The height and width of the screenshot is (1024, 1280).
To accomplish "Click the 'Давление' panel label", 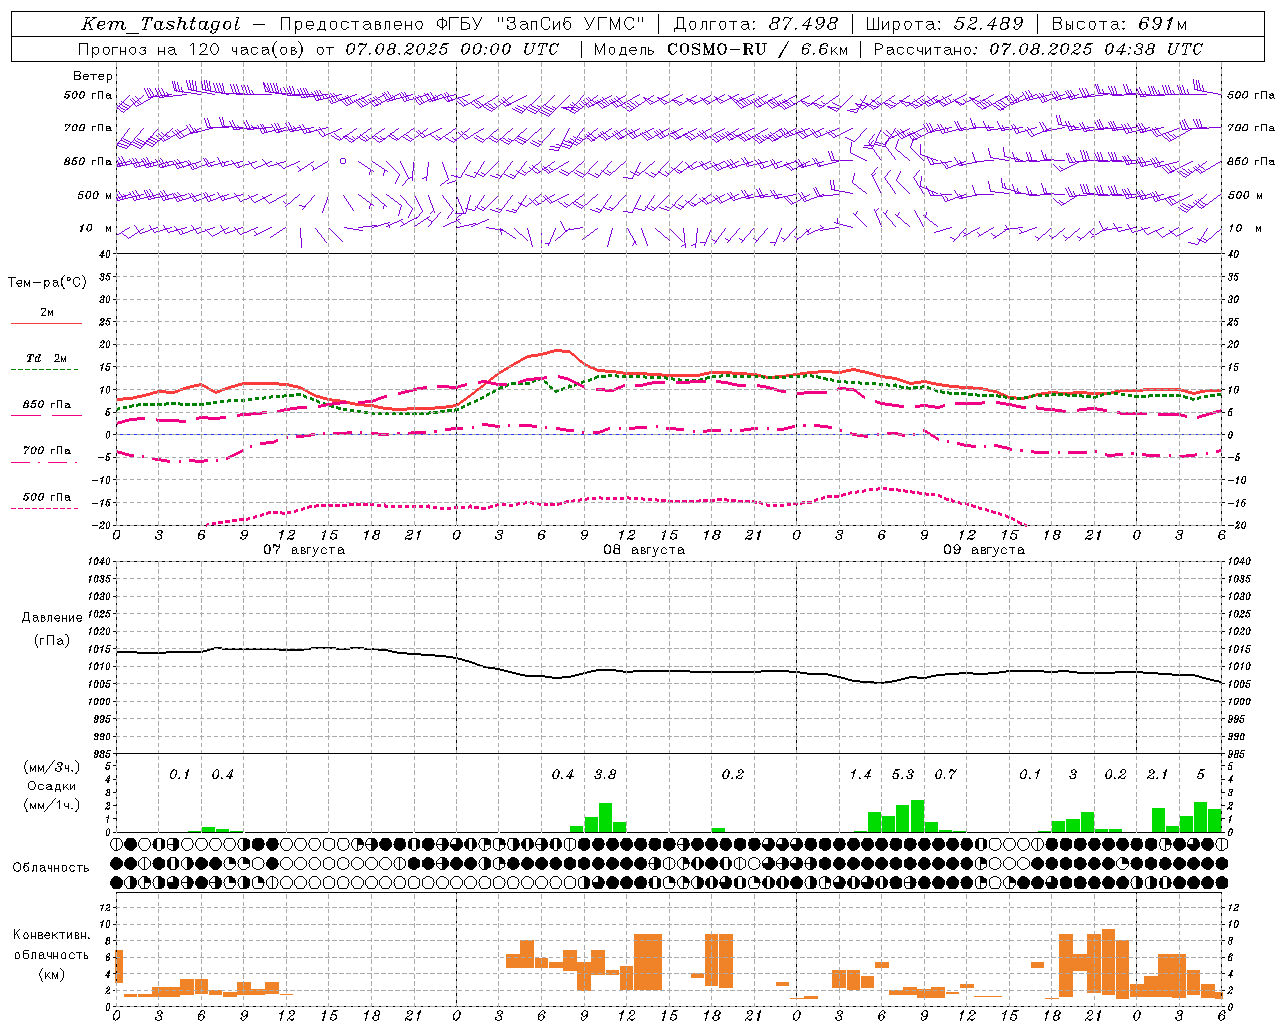I will [x=52, y=618].
